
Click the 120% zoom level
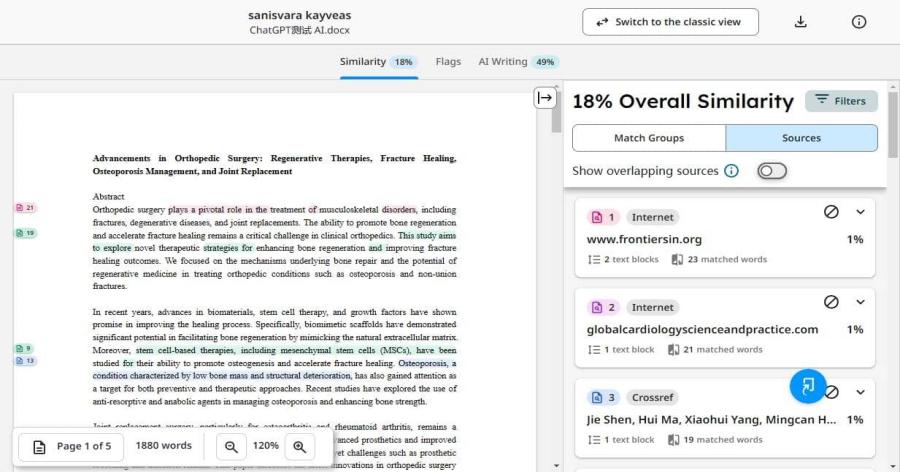[266, 446]
